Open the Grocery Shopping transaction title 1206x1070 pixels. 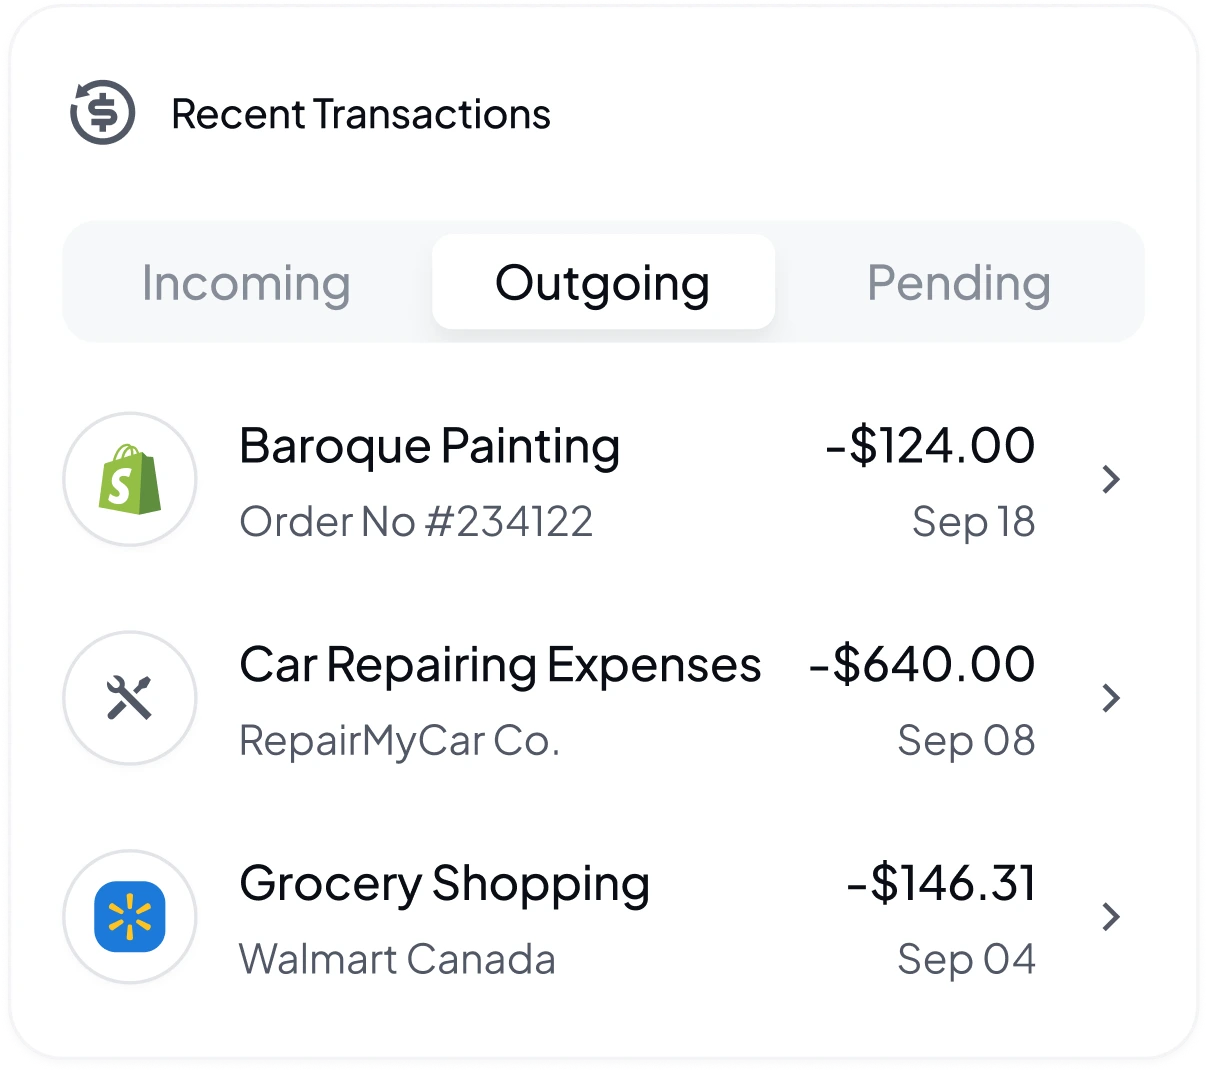tap(445, 885)
